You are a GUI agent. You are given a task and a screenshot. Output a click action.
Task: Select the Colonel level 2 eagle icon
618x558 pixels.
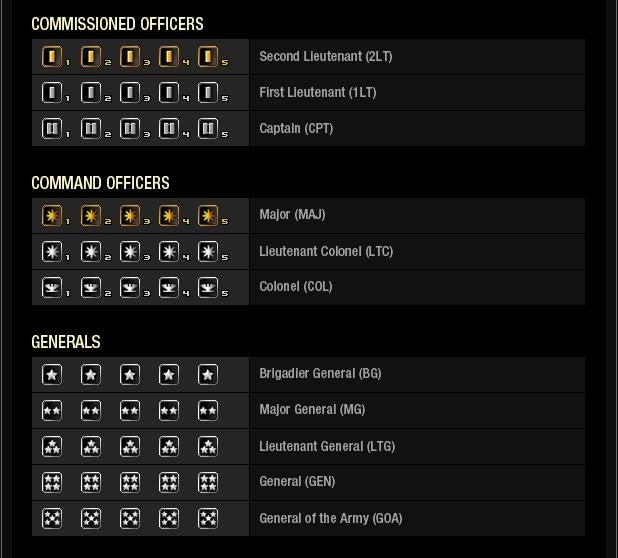click(91, 288)
